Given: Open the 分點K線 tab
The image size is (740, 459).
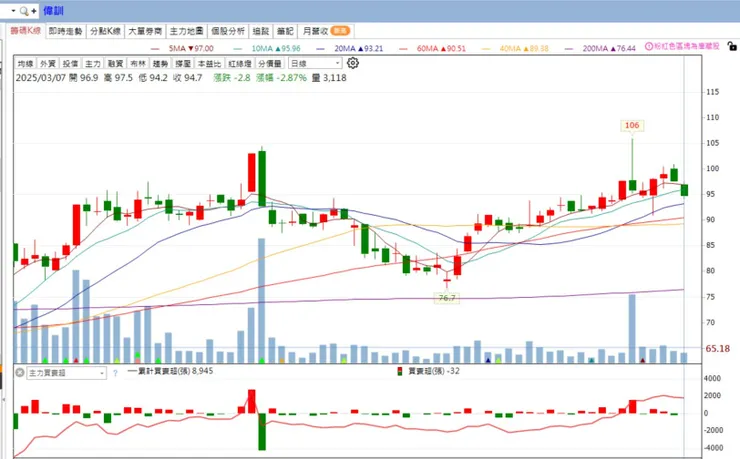Looking at the screenshot, I should pyautogui.click(x=105, y=31).
